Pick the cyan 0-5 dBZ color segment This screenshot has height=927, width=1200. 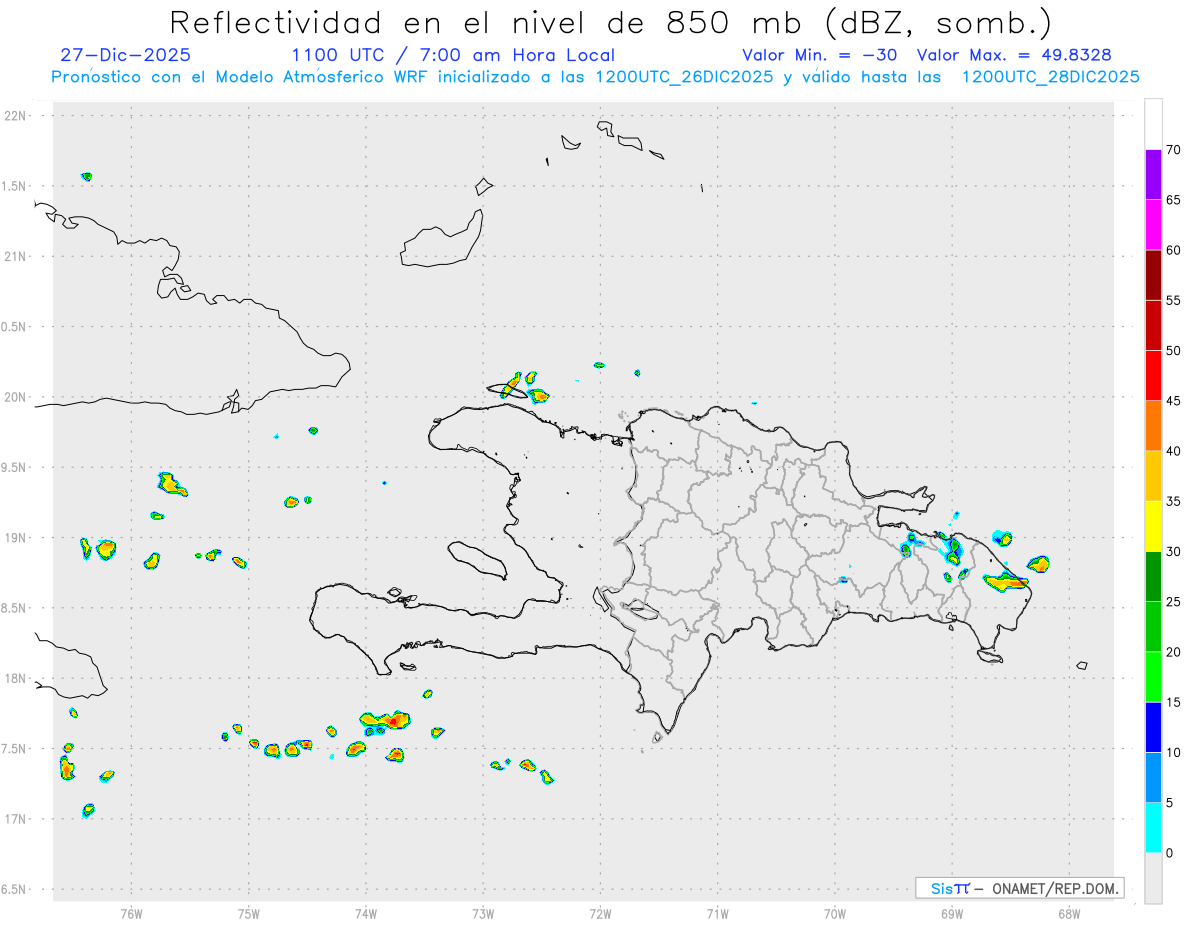(x=1153, y=828)
